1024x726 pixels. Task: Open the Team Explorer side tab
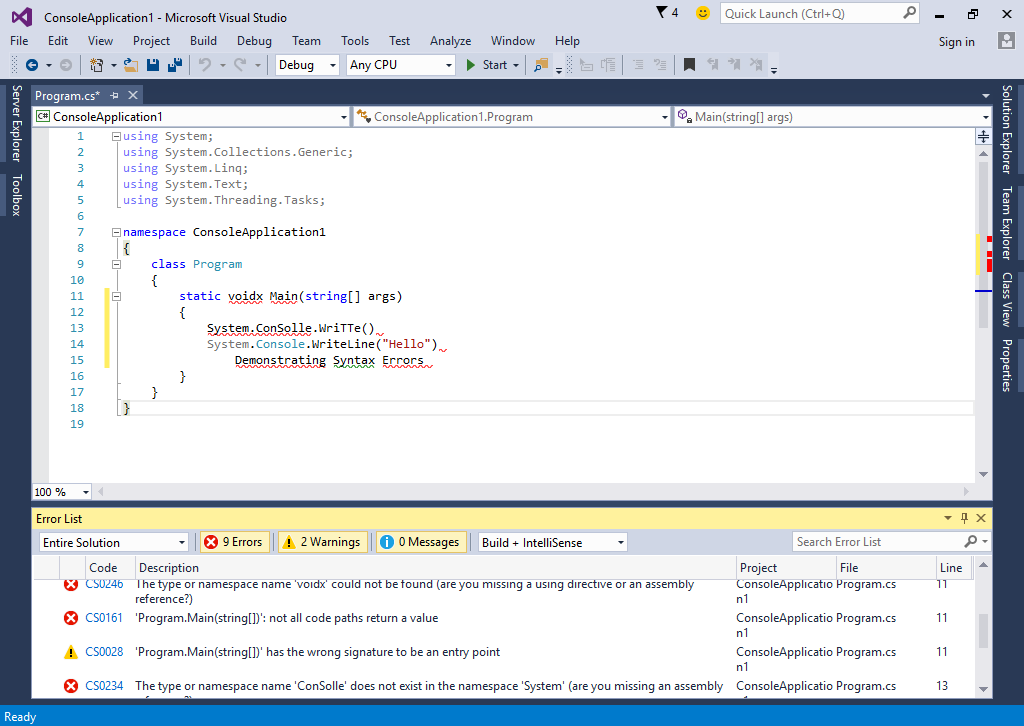click(x=1006, y=223)
